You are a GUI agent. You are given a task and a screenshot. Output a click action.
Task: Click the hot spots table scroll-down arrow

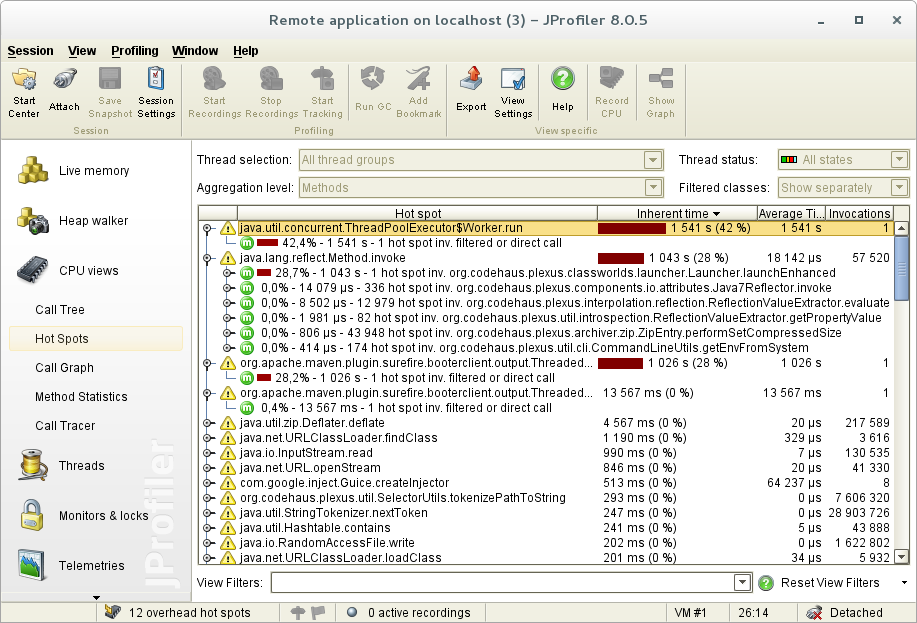902,557
